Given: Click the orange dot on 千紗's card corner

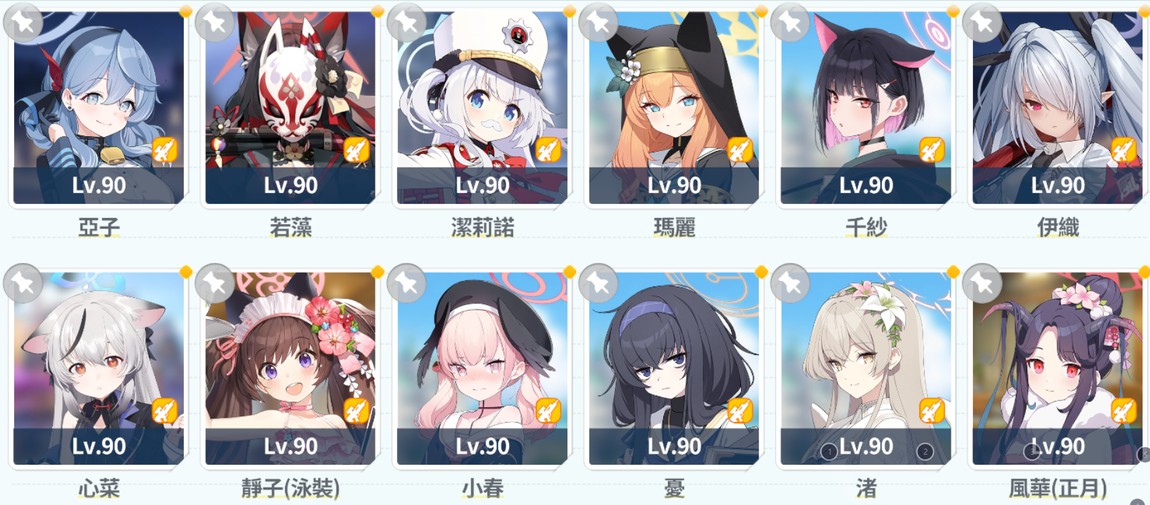Looking at the screenshot, I should (x=953, y=11).
